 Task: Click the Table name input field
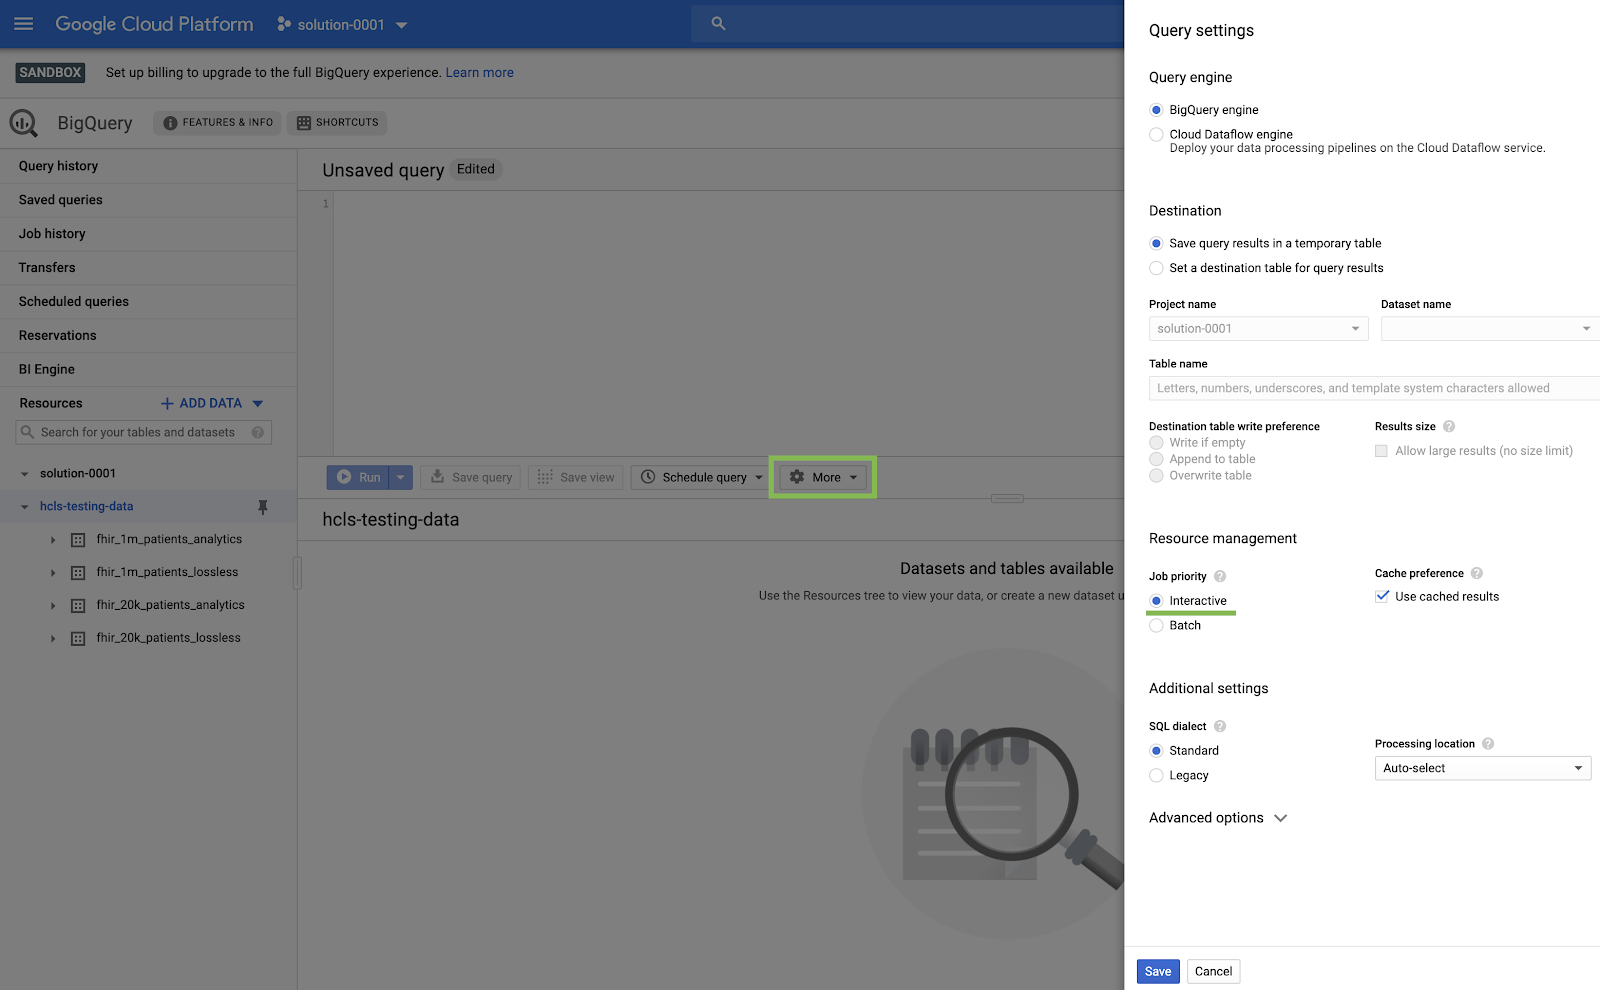tap(1372, 388)
